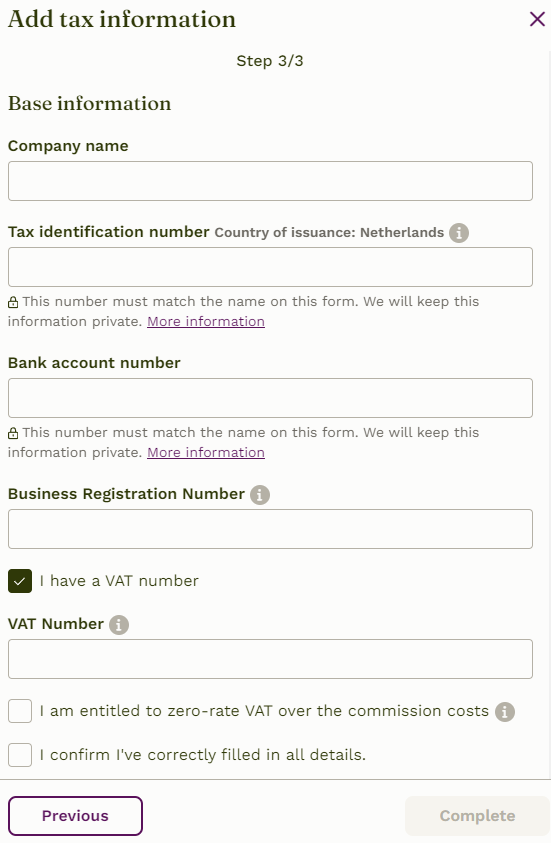Enable zero-rate VAT entitlement checkbox
Screen dimensions: 551x843
point(20,711)
